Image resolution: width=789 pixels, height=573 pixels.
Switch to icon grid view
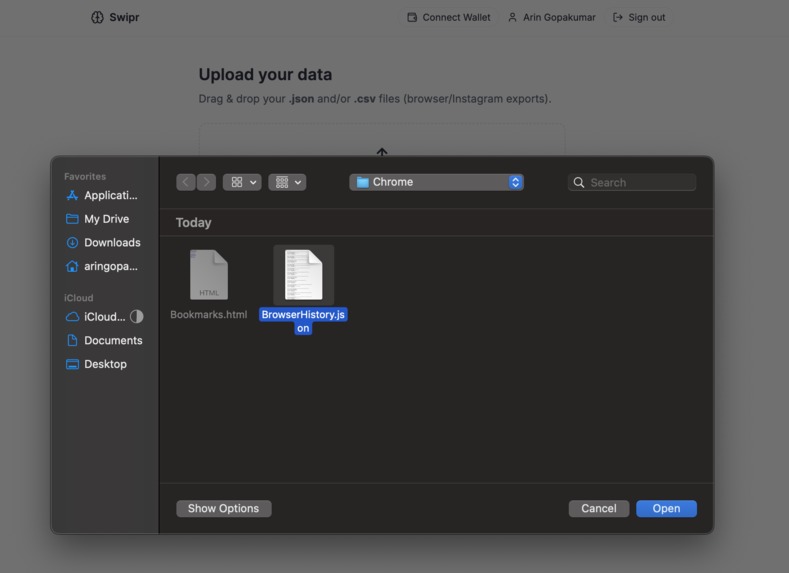pos(237,182)
